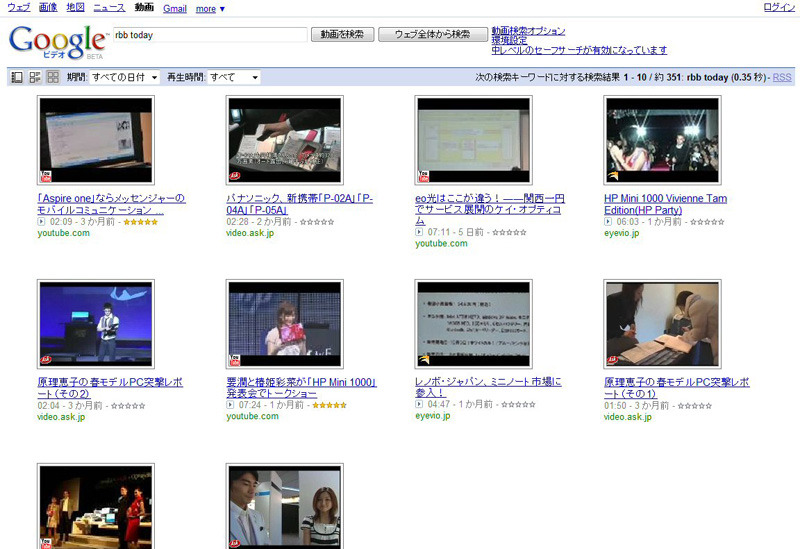Switch to list view icon
Screen dimensions: 800x549
click(x=17, y=77)
